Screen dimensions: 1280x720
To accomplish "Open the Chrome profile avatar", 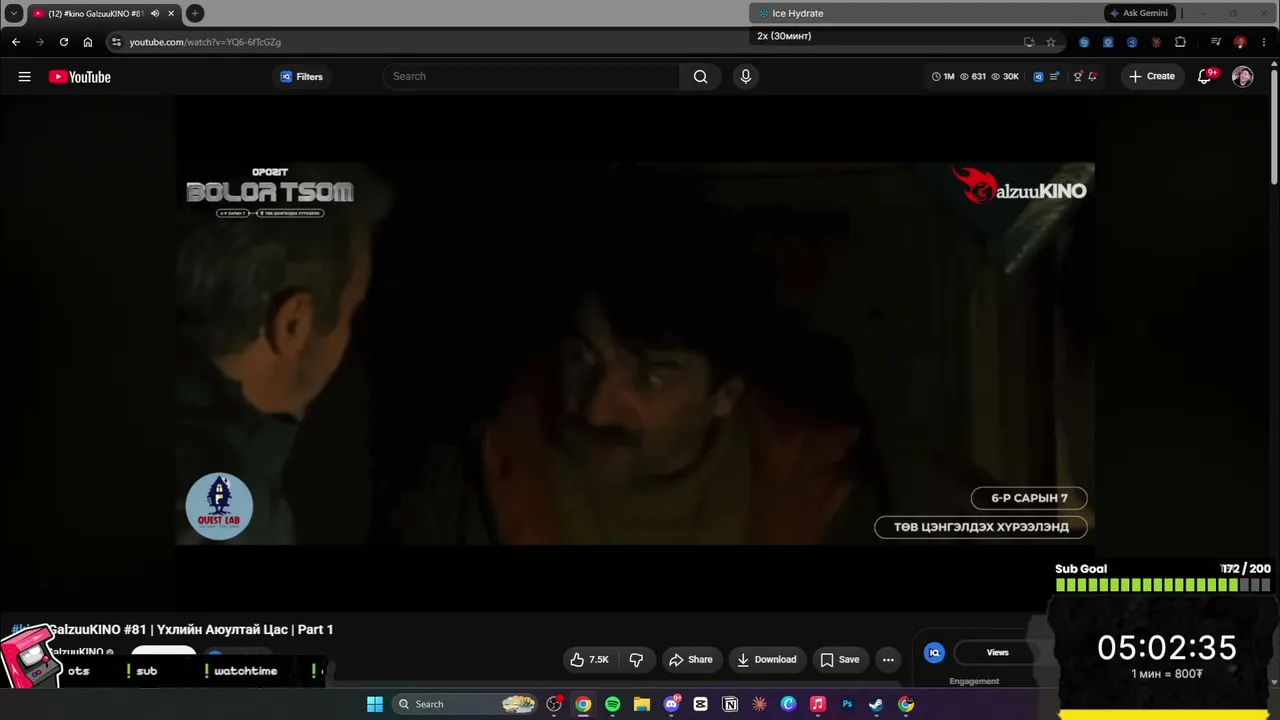I will (1240, 42).
